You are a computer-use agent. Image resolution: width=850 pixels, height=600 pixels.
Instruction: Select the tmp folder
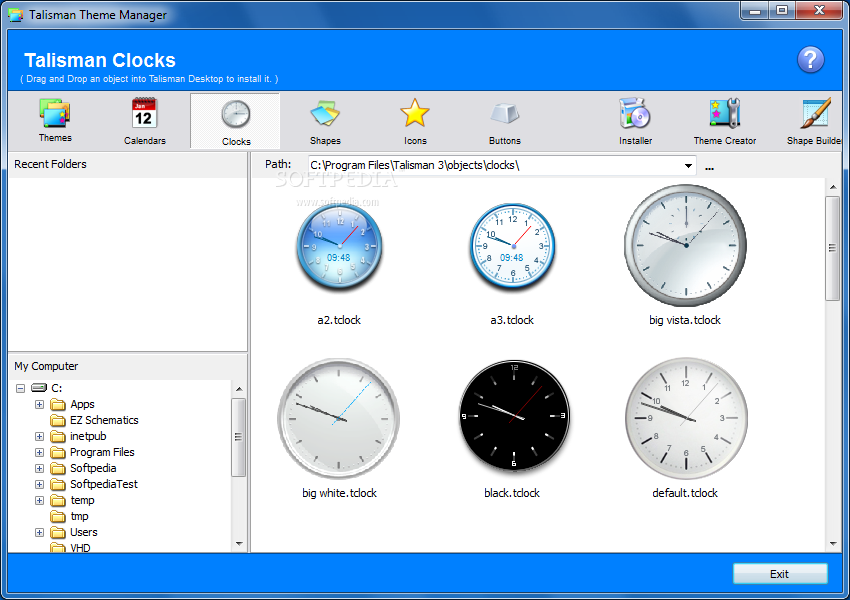tap(79, 516)
